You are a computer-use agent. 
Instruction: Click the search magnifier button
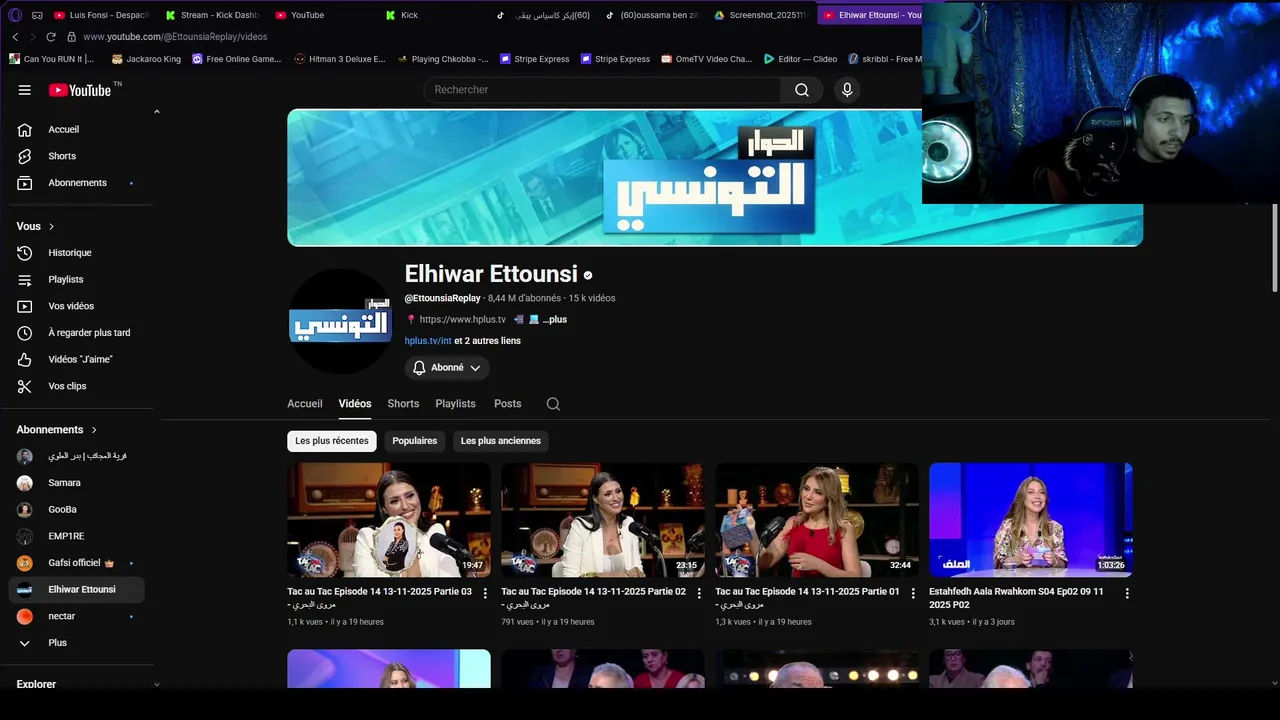[x=802, y=90]
